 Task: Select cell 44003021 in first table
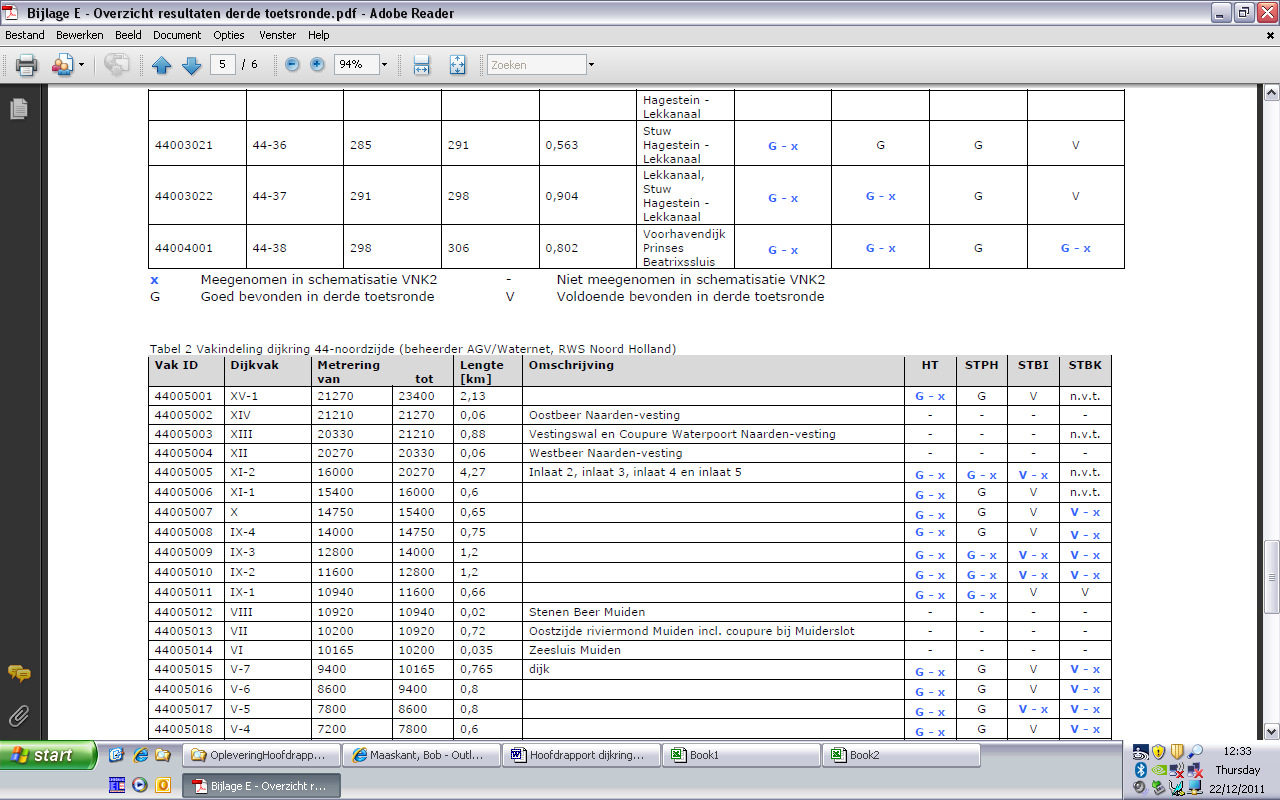click(198, 145)
